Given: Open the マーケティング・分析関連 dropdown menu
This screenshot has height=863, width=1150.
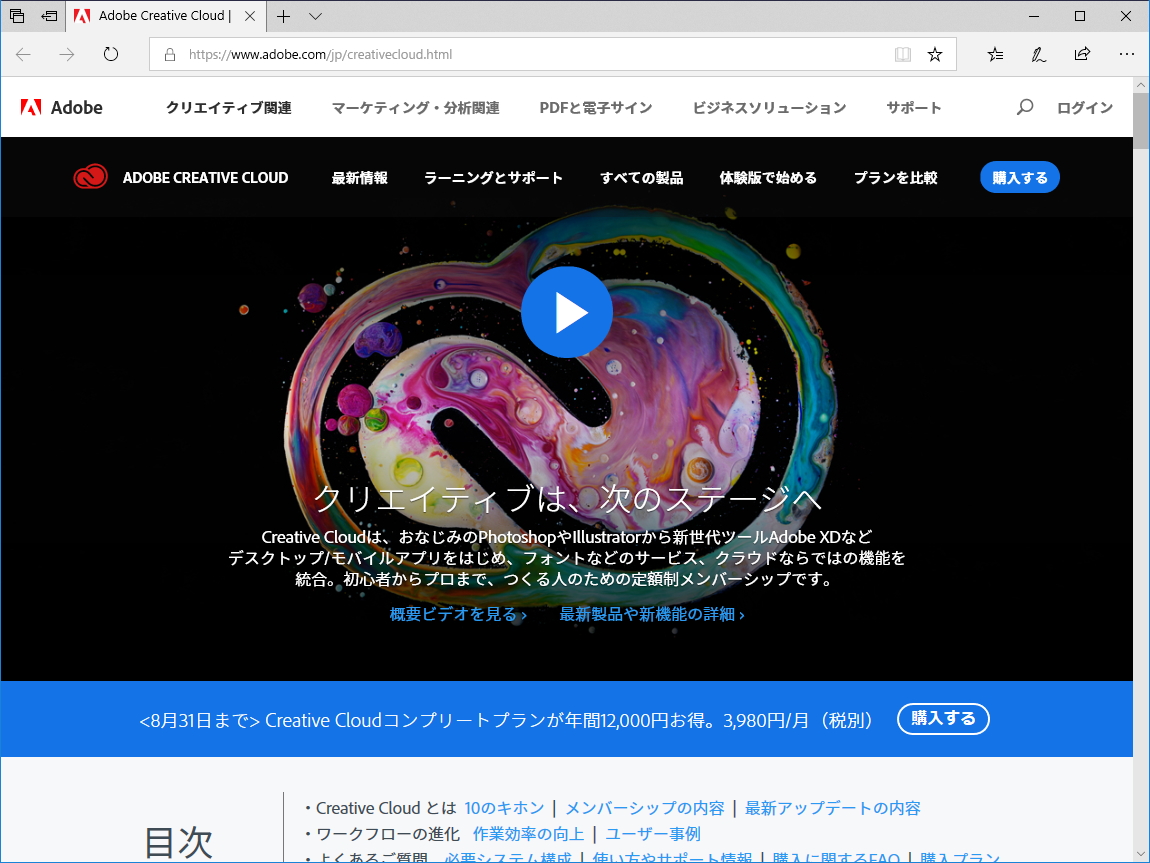Looking at the screenshot, I should pyautogui.click(x=415, y=107).
